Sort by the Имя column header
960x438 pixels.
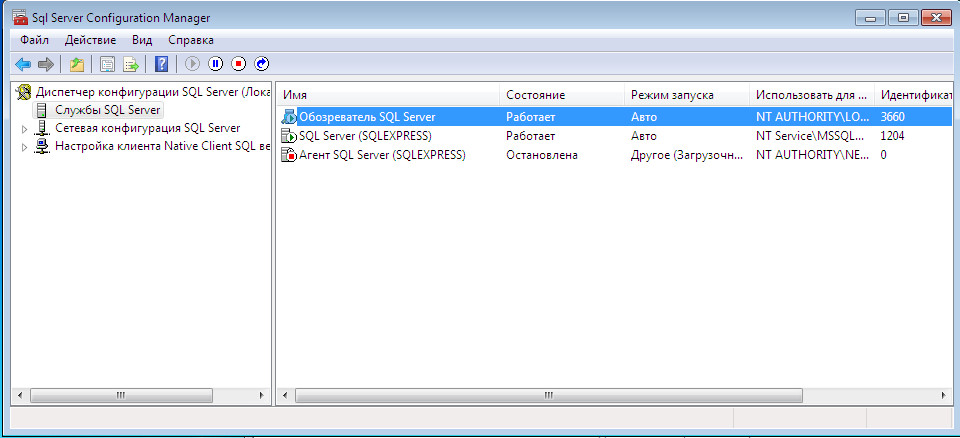pyautogui.click(x=388, y=95)
